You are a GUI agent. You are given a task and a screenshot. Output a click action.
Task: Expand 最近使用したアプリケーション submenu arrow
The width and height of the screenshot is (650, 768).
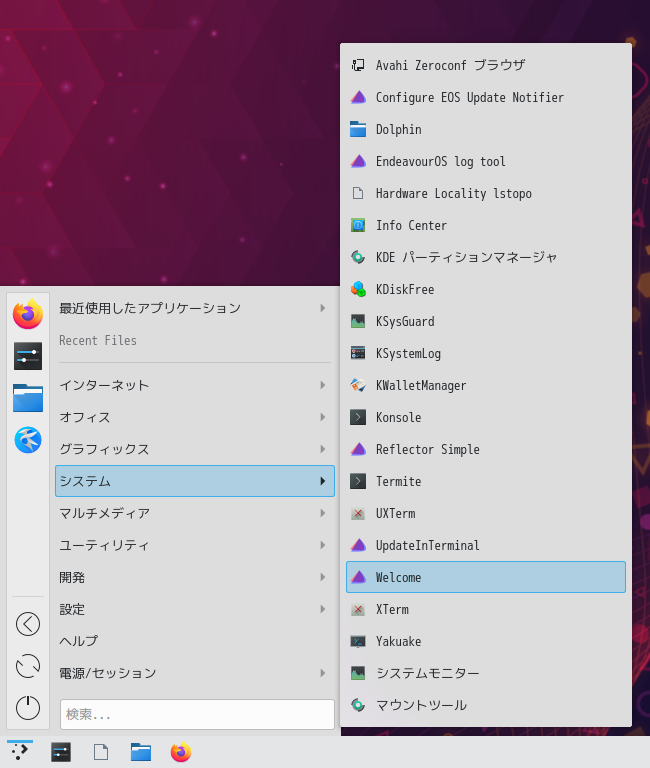coord(322,308)
